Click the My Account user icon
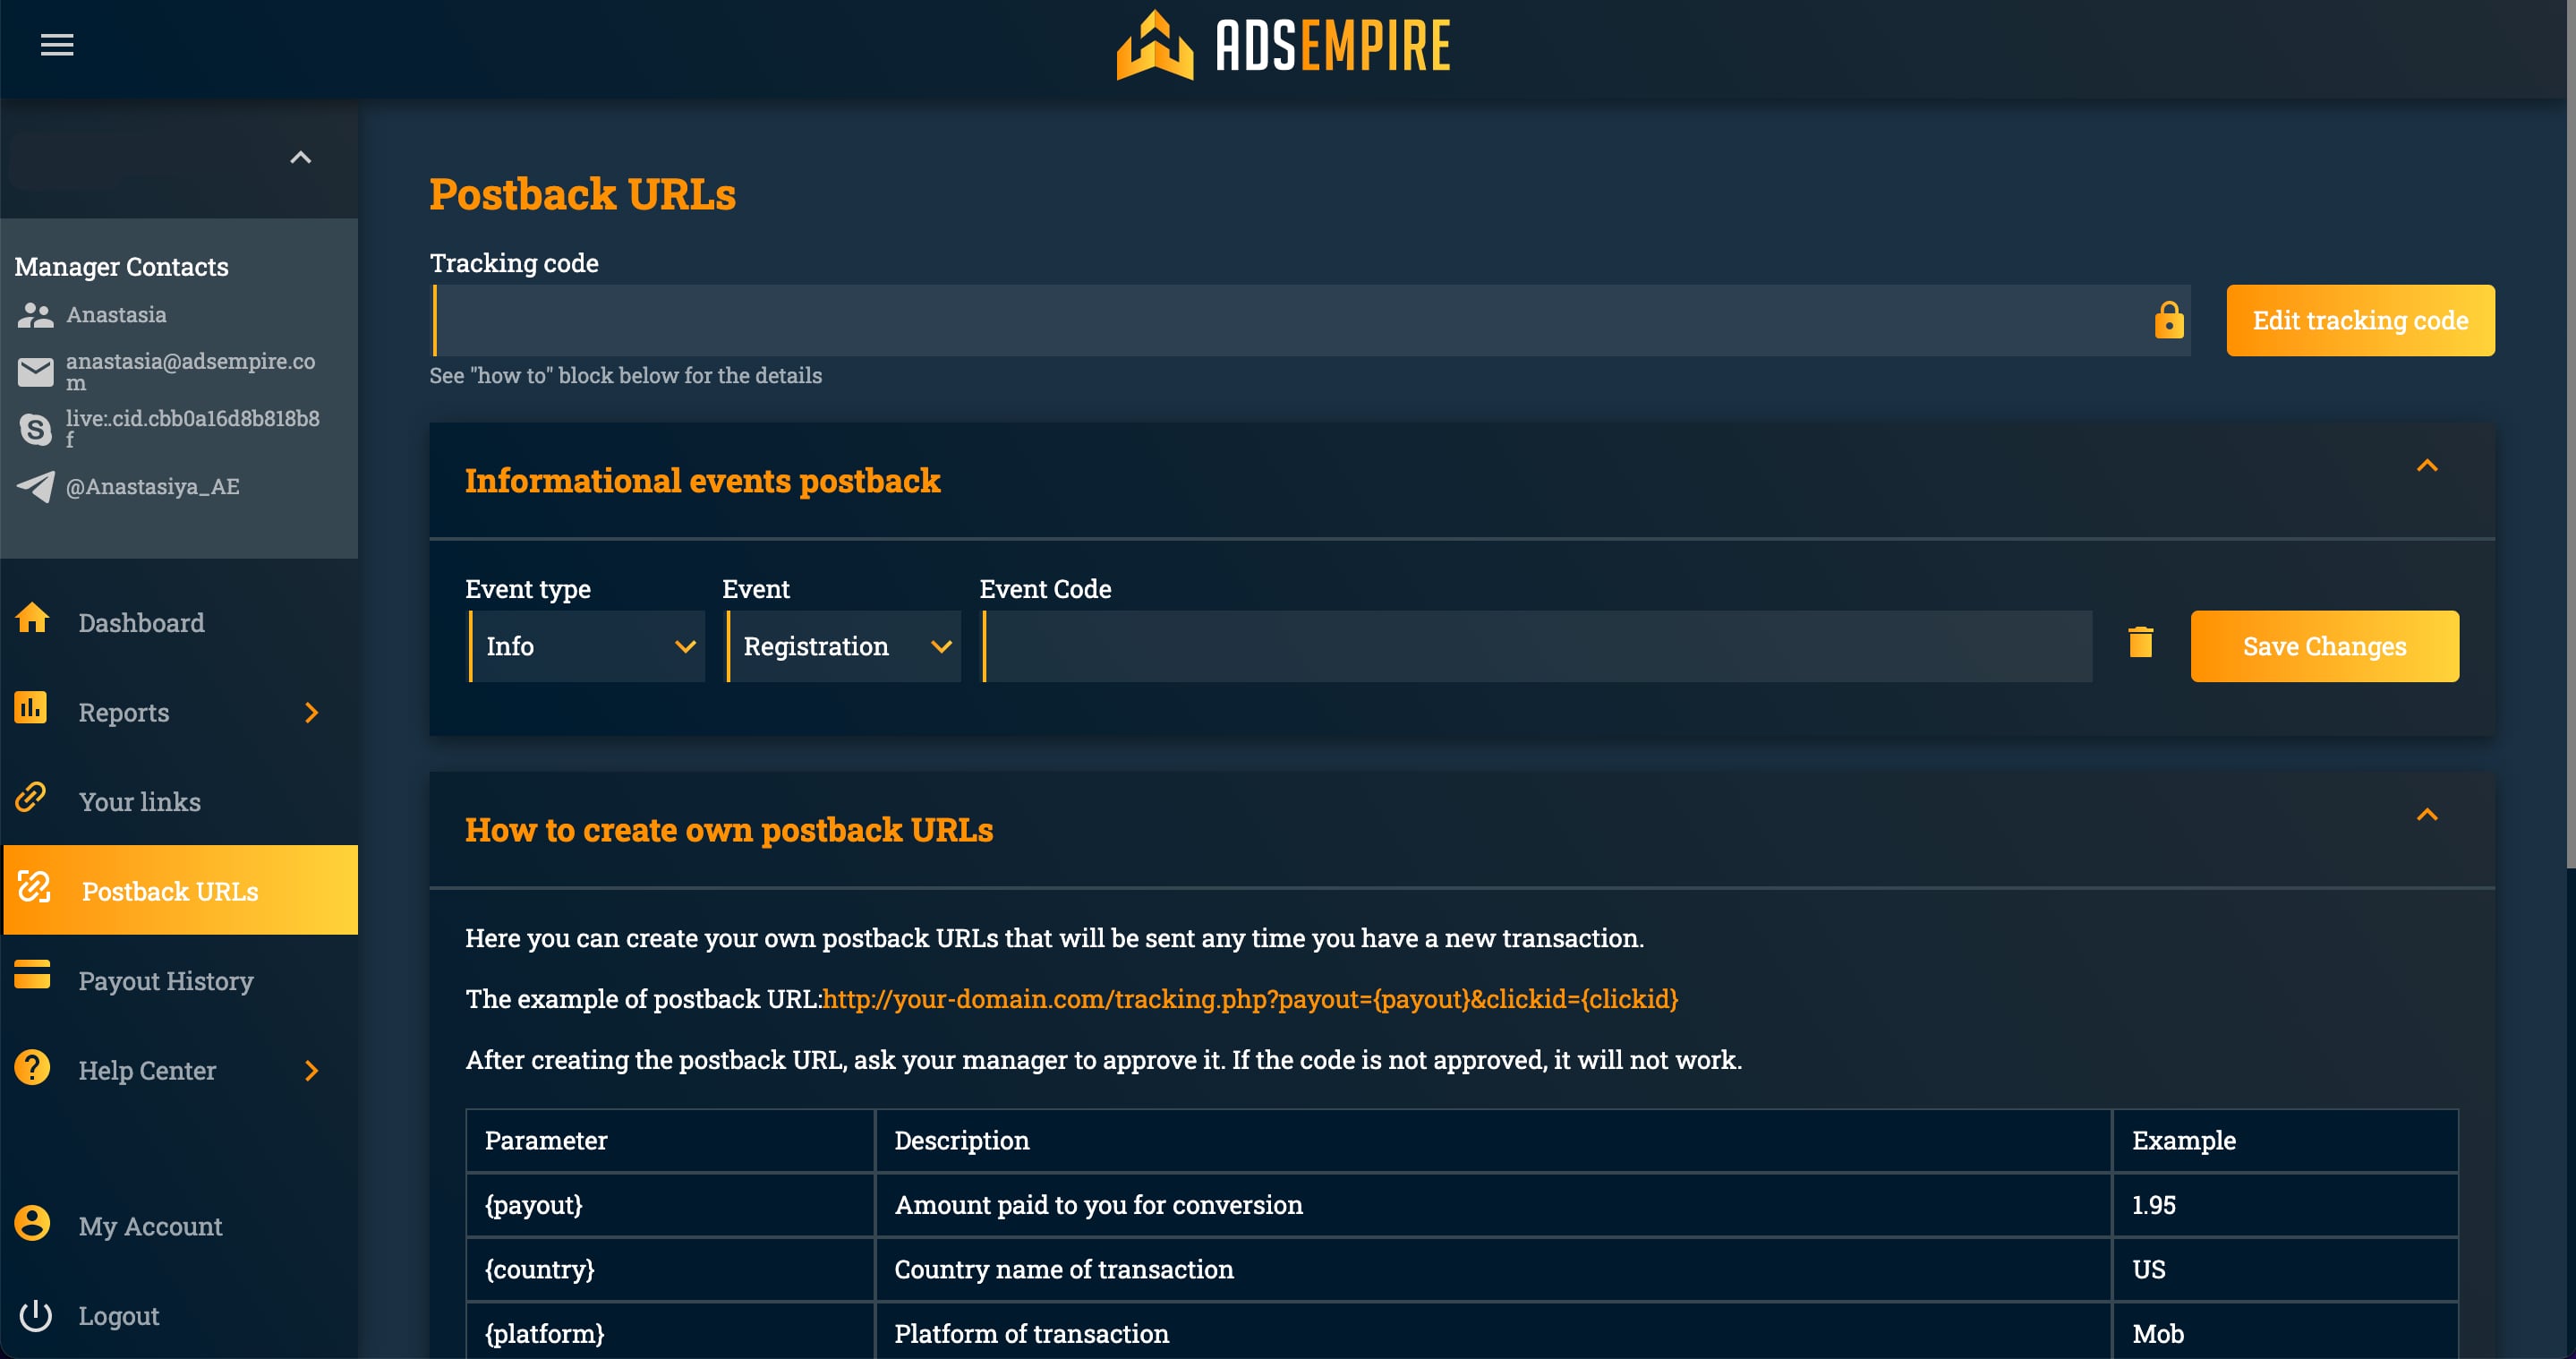2576x1359 pixels. (32, 1222)
